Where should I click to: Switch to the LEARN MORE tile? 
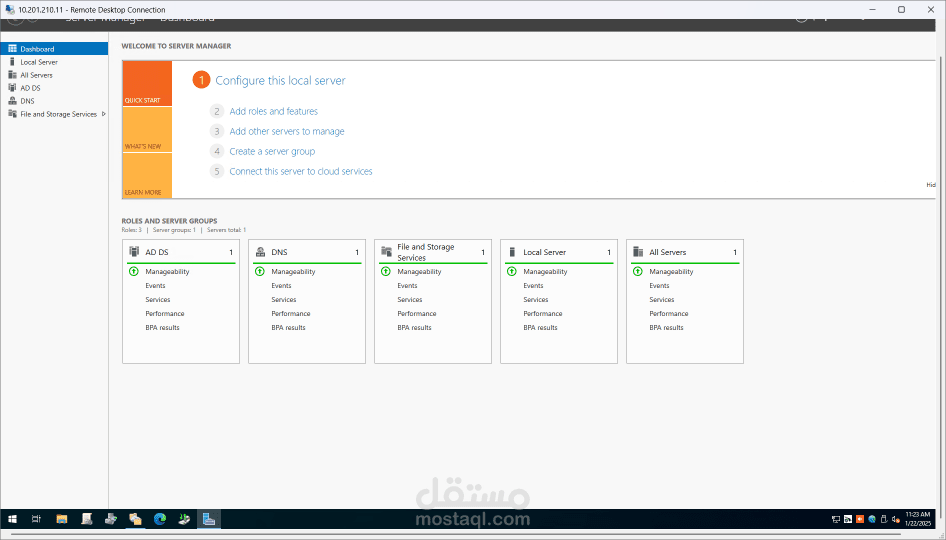(147, 176)
